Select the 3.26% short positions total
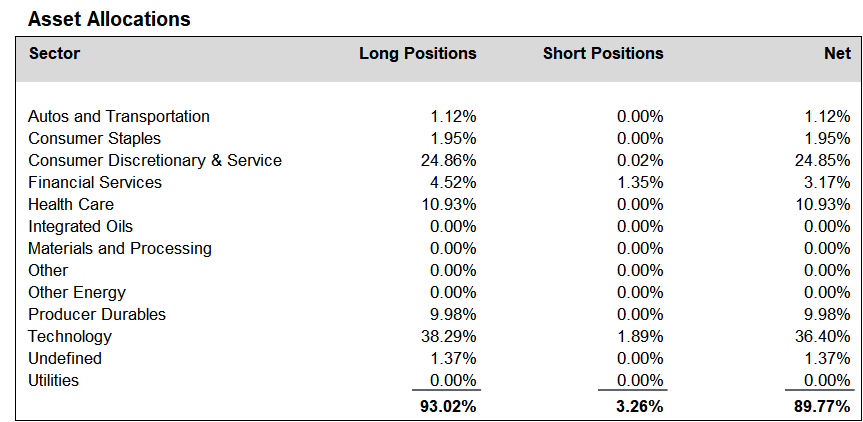The width and height of the screenshot is (863, 422). click(640, 407)
